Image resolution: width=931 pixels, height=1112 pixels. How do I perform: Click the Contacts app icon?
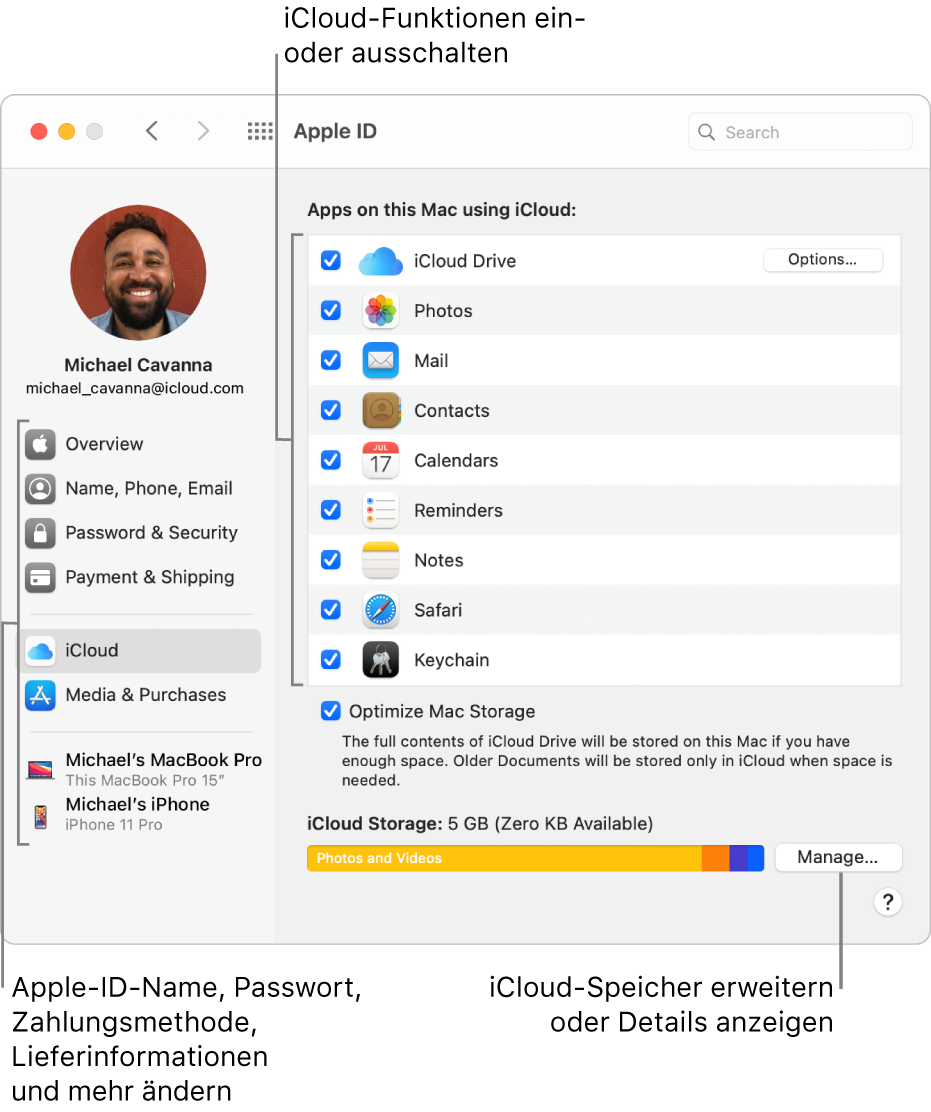point(381,410)
